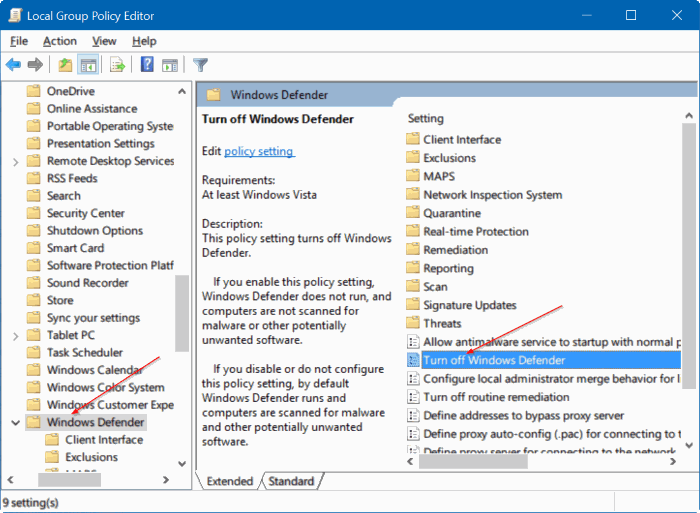Click the Back arrow toolbar icon
Viewport: 700px width, 513px height.
13,65
